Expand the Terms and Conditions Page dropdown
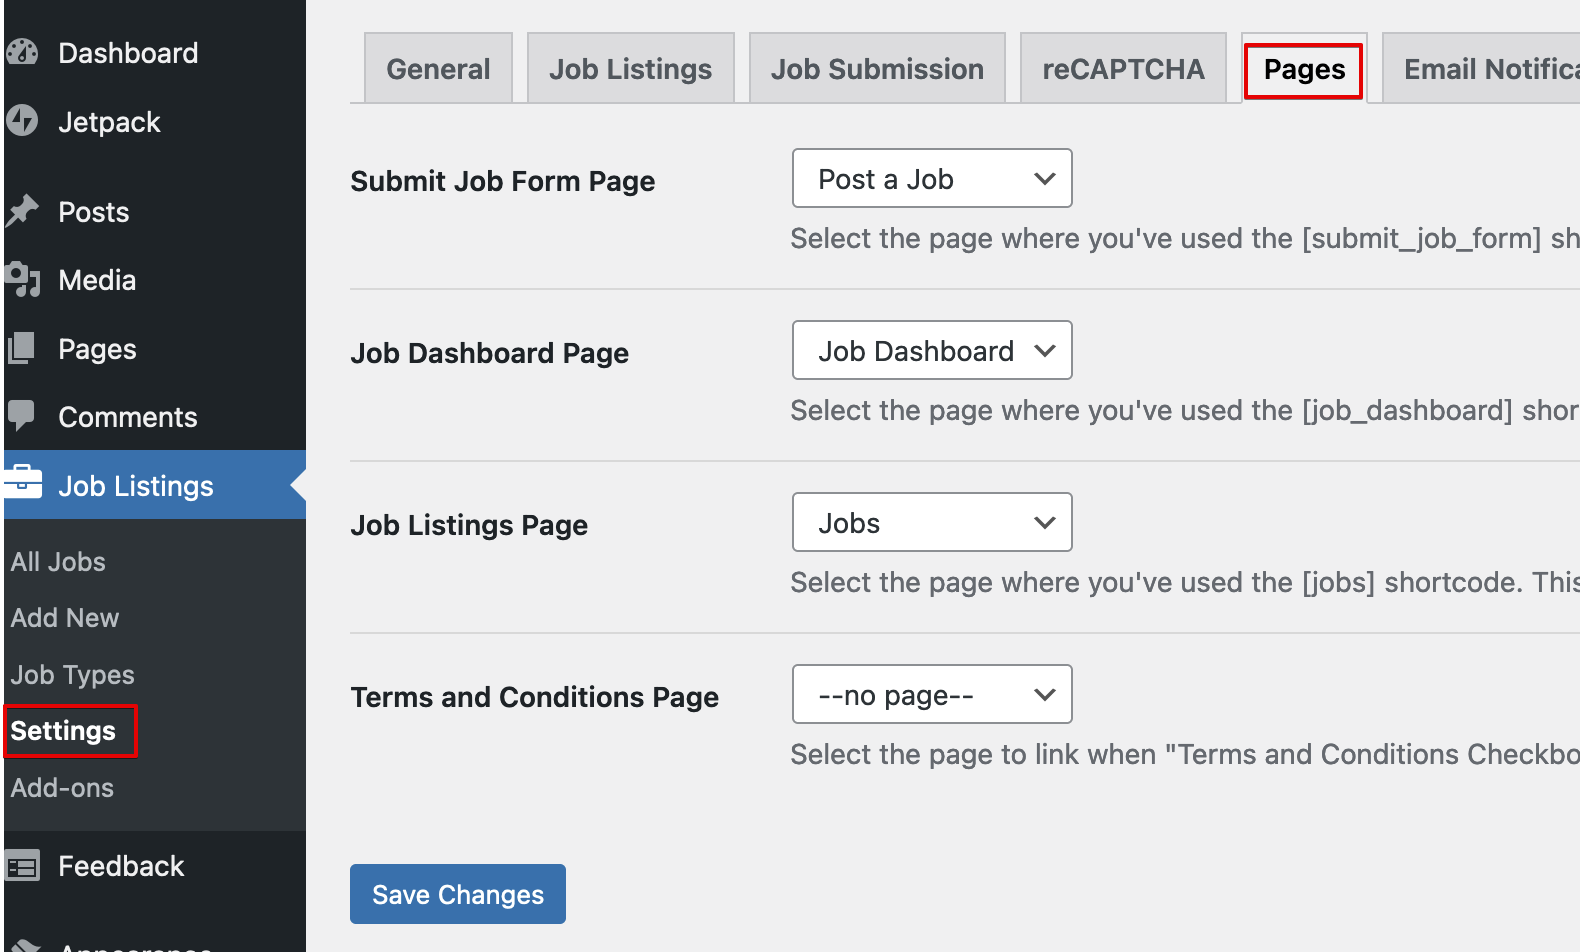 [931, 694]
